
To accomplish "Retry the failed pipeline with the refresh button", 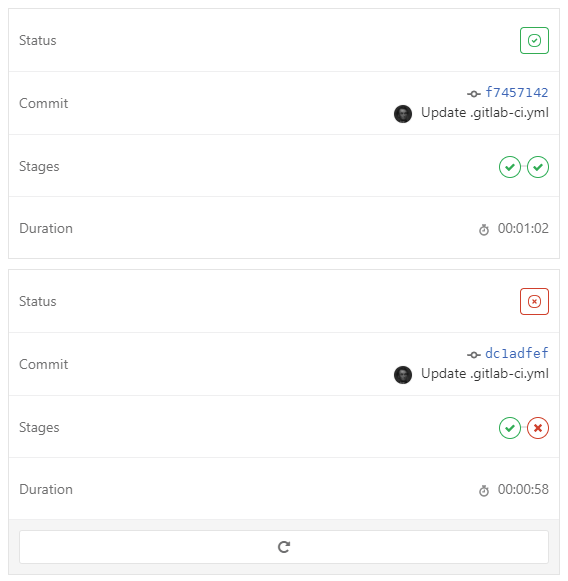I will coord(284,547).
